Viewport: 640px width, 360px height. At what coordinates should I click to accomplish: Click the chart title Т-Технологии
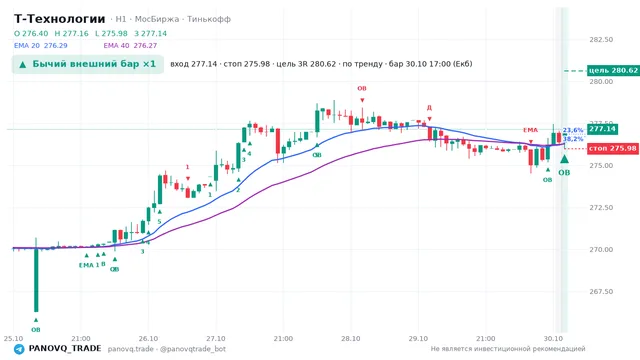click(x=60, y=19)
